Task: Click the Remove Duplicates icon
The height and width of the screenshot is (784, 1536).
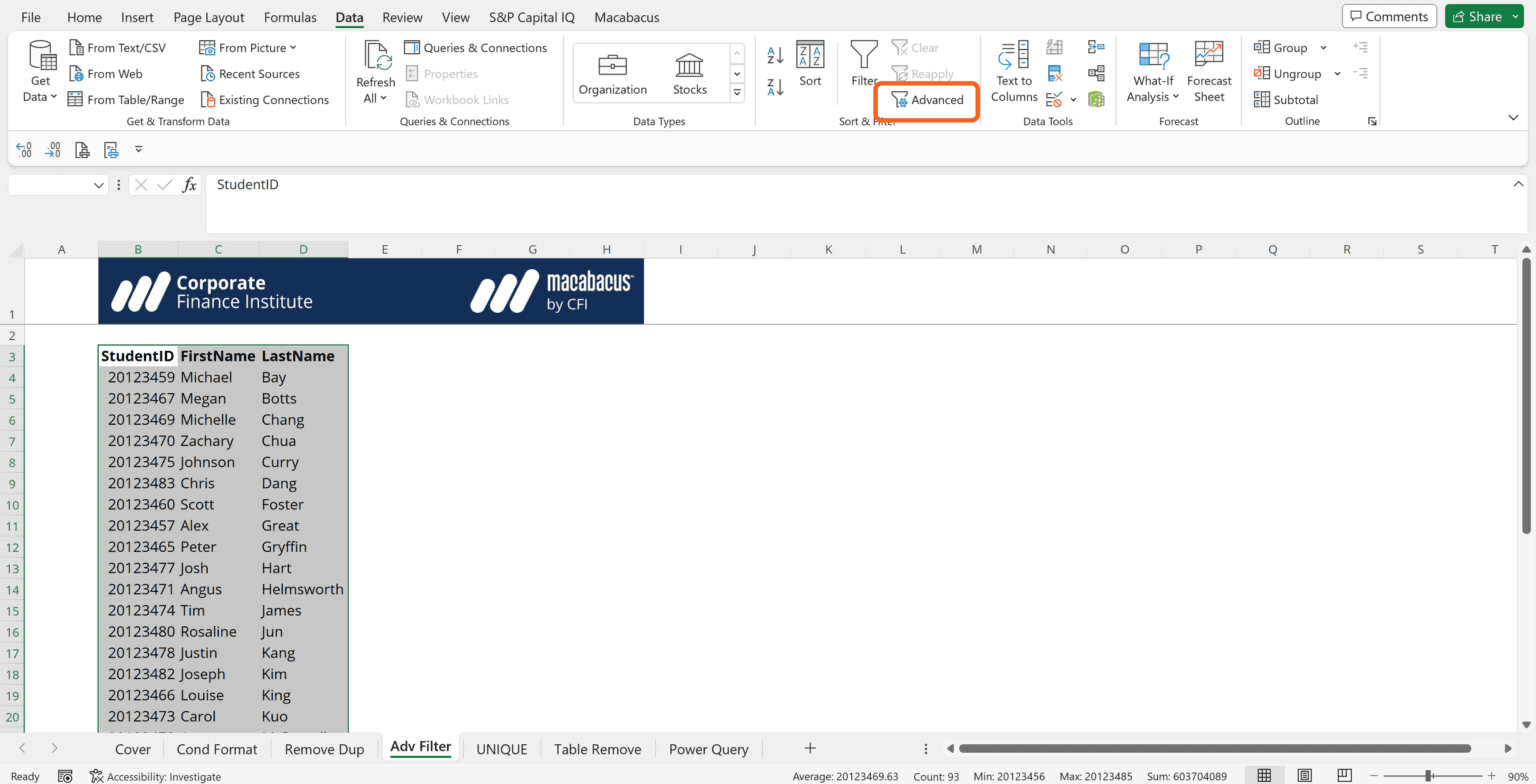Action: [1054, 73]
